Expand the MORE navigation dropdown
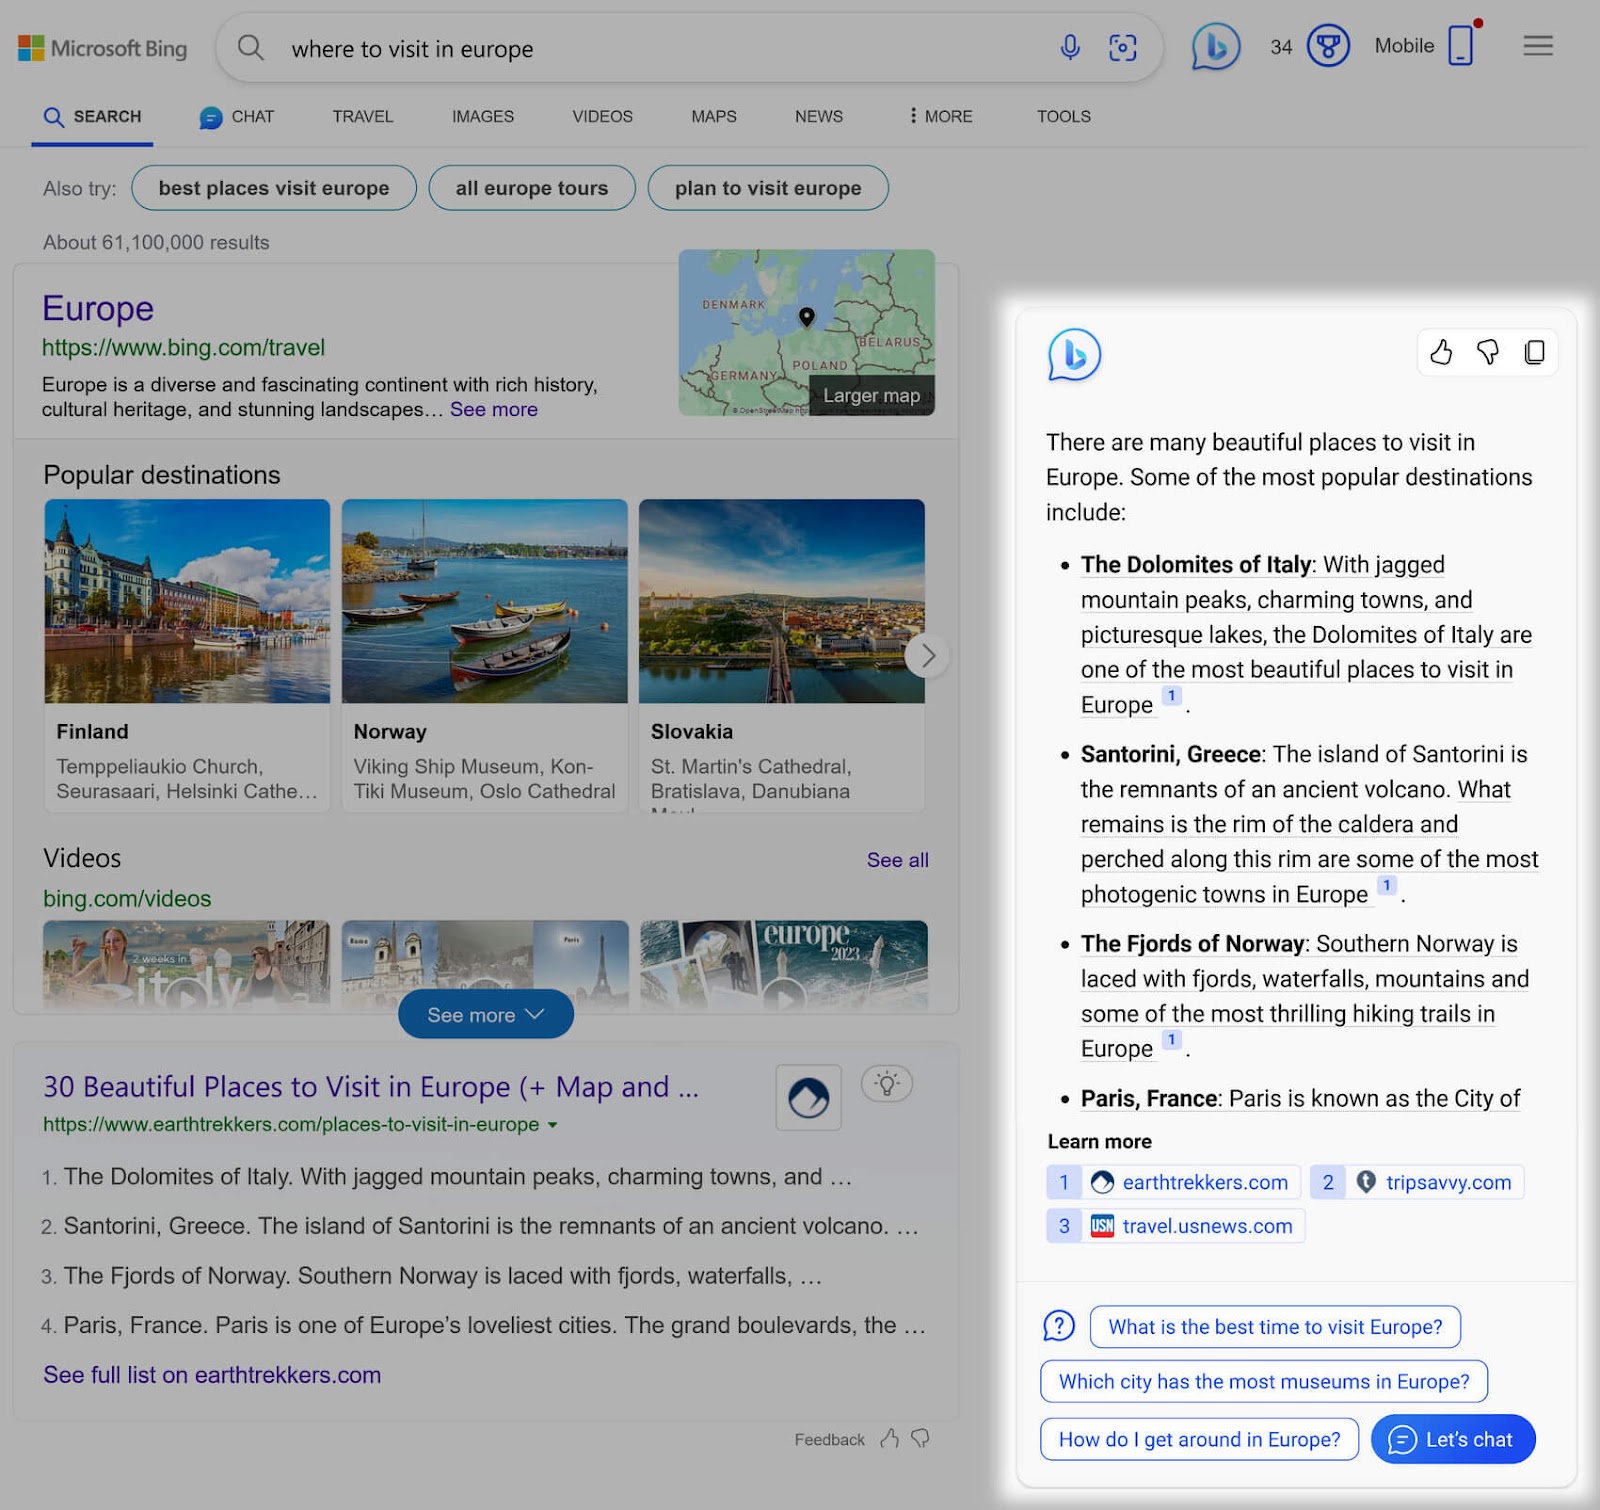This screenshot has width=1600, height=1510. (938, 116)
